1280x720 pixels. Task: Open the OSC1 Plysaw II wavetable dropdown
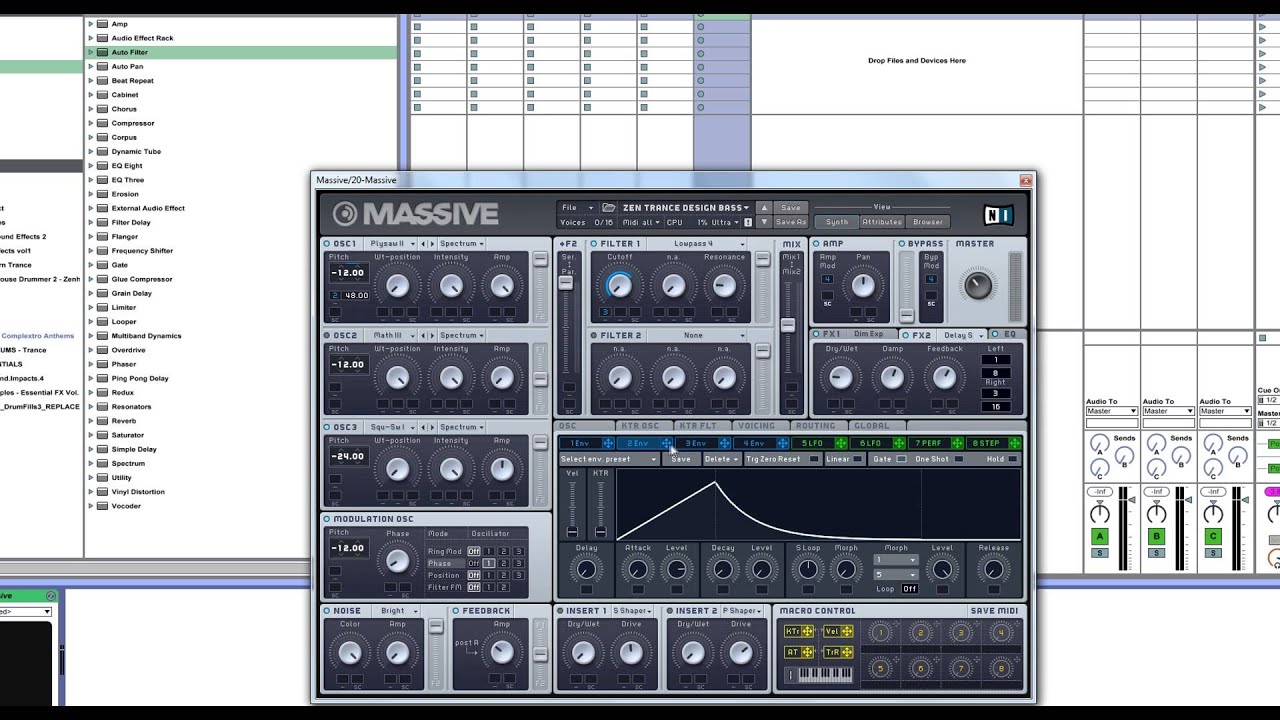pyautogui.click(x=391, y=243)
